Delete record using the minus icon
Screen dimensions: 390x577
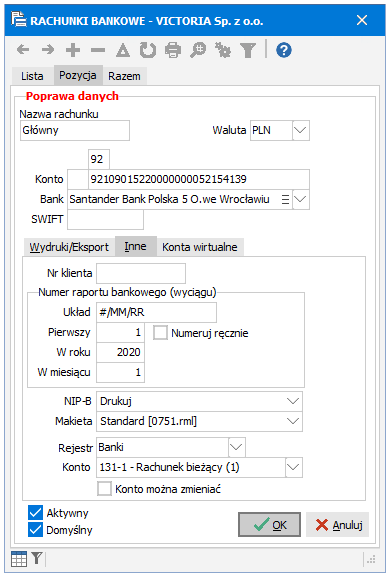pos(98,50)
